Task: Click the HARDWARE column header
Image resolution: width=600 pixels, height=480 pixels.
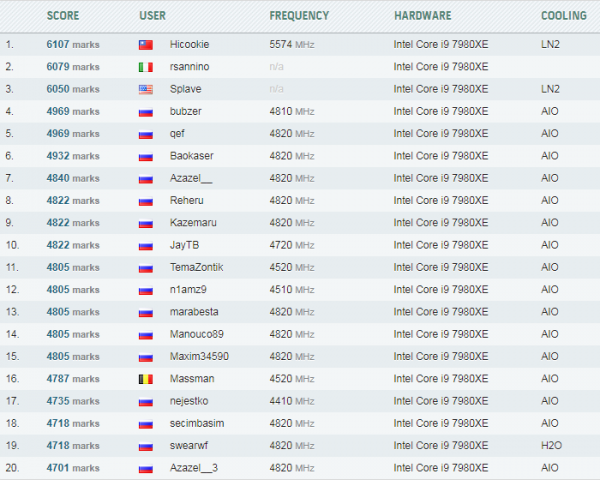Action: pyautogui.click(x=422, y=16)
